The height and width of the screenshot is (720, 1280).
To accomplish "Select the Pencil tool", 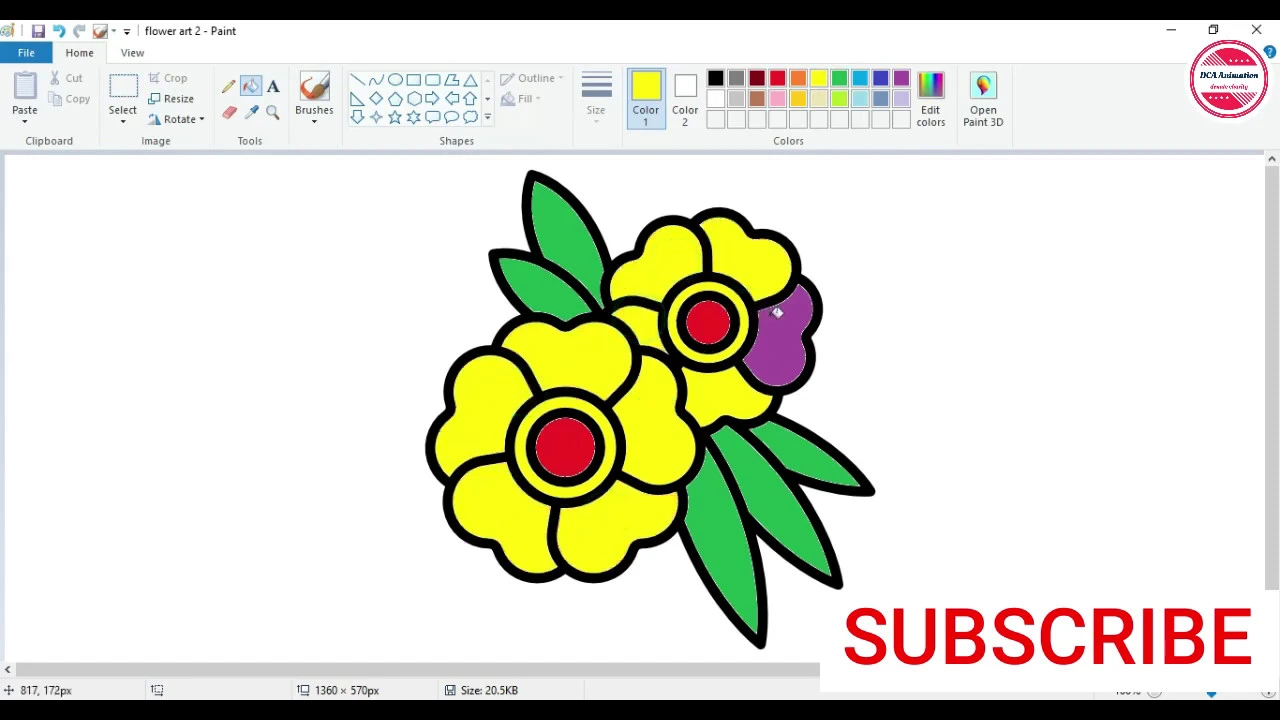I will point(229,87).
